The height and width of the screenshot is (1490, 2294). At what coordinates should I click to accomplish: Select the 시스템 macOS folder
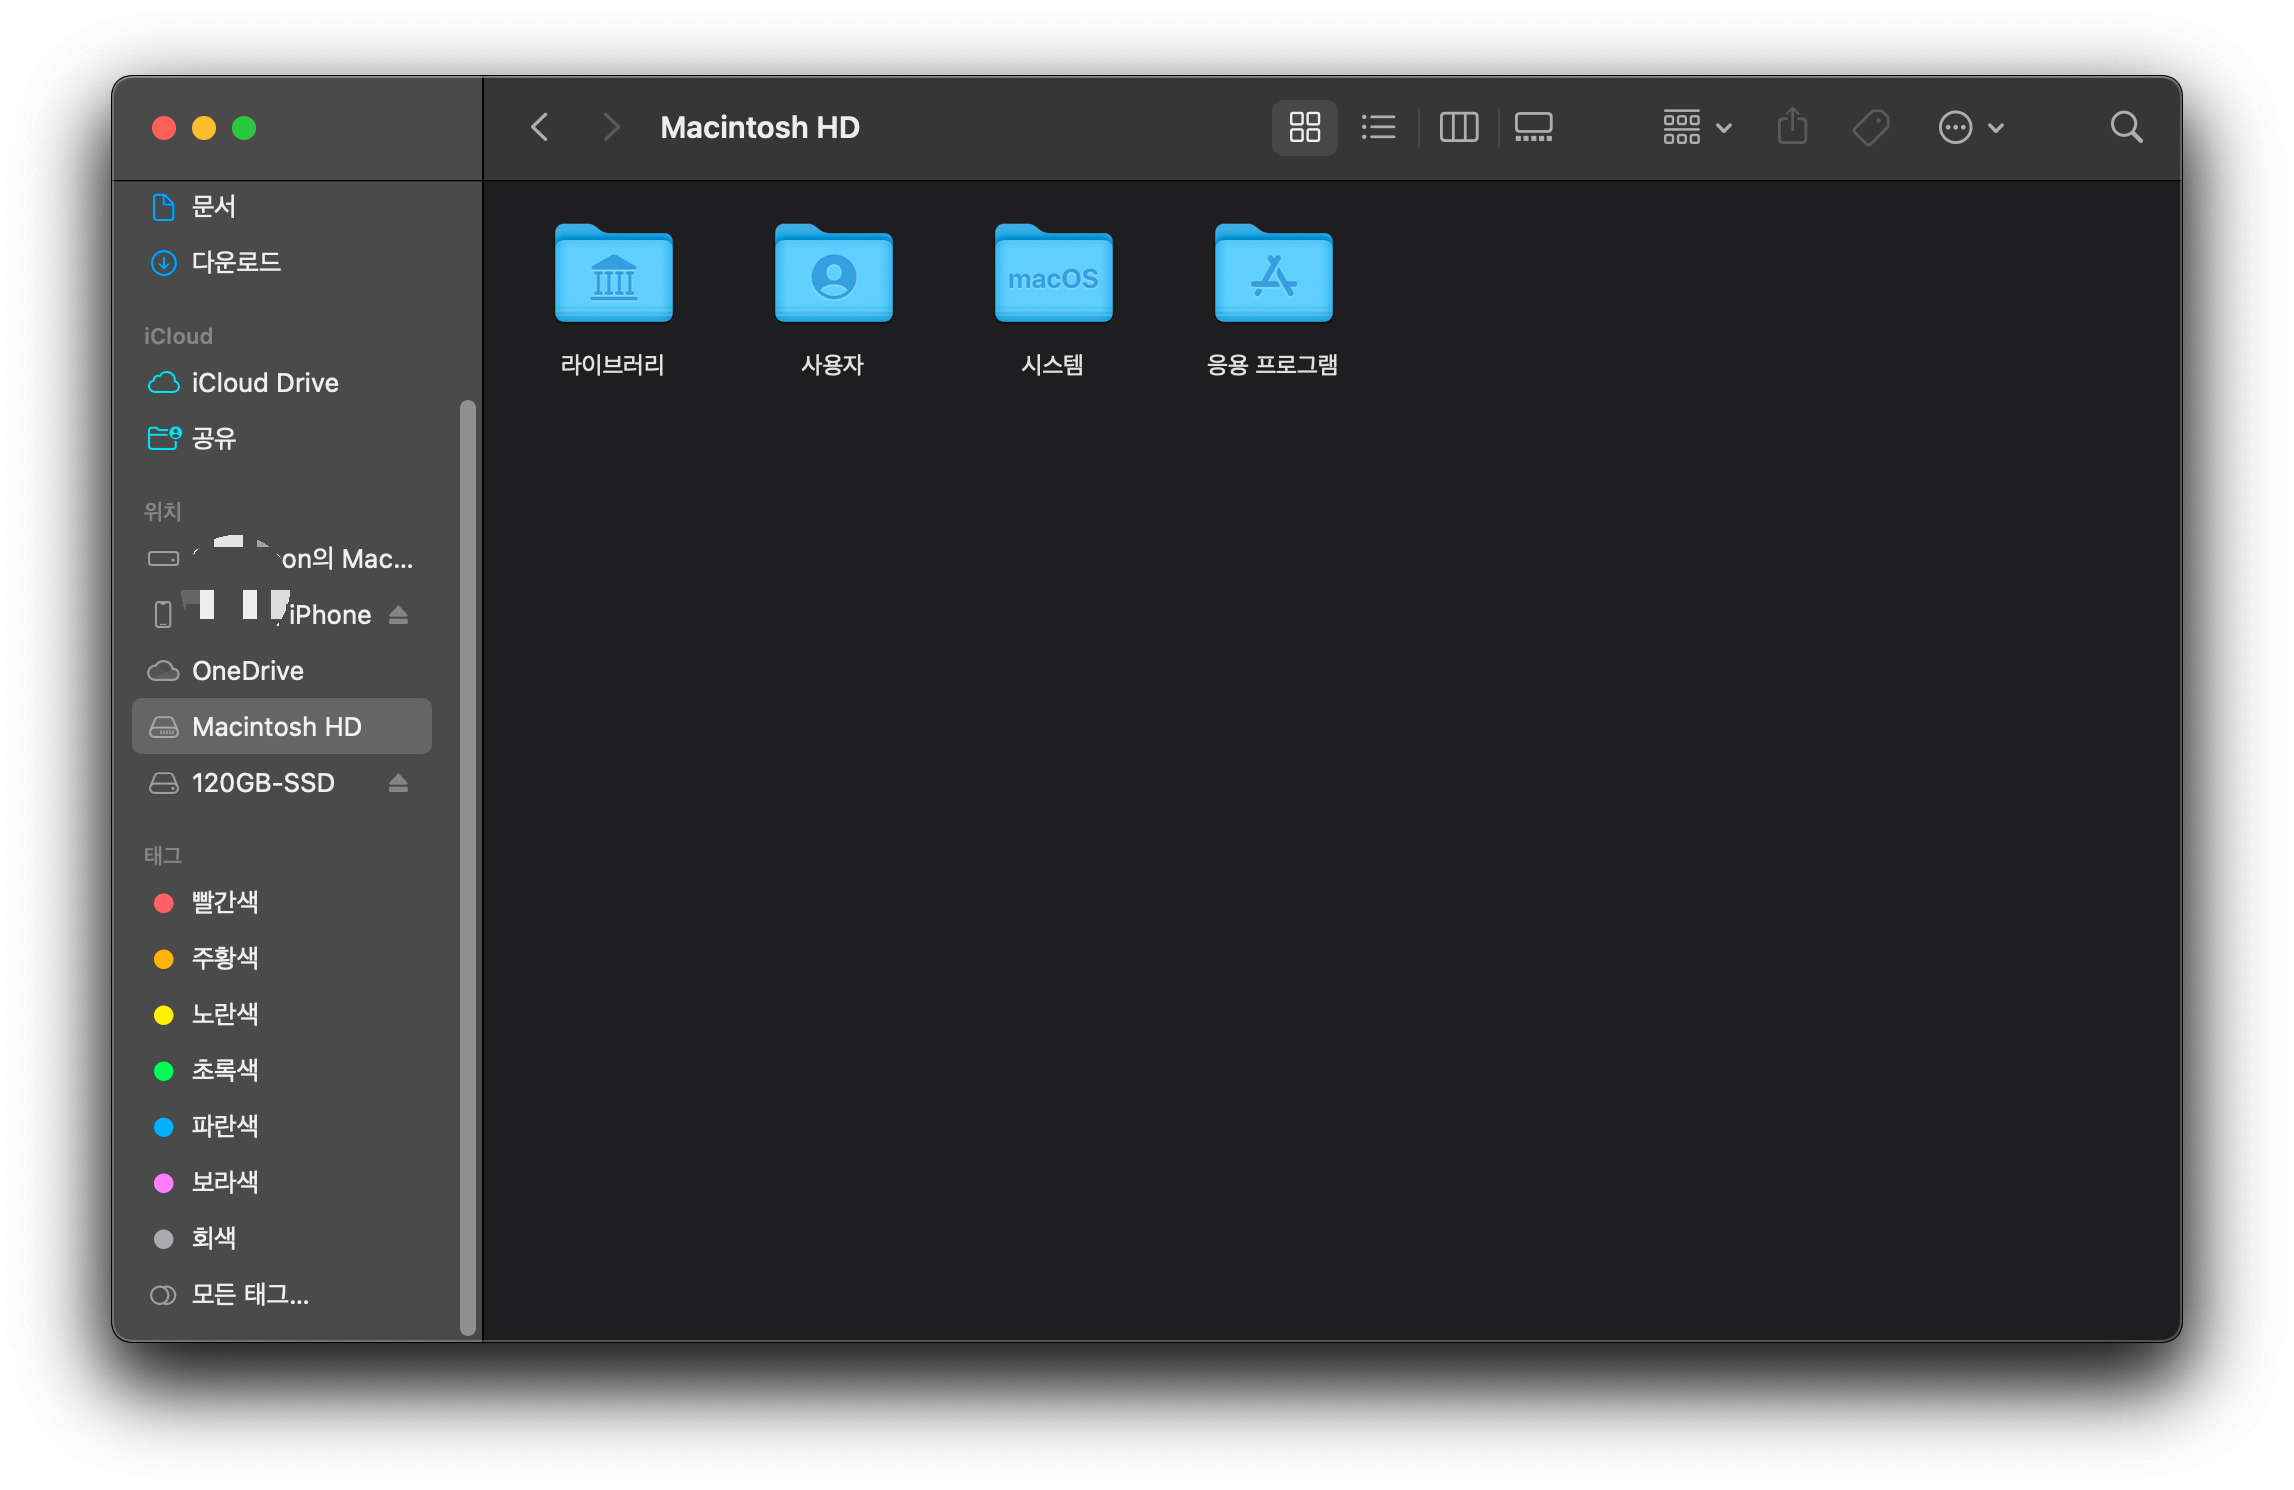click(x=1053, y=300)
